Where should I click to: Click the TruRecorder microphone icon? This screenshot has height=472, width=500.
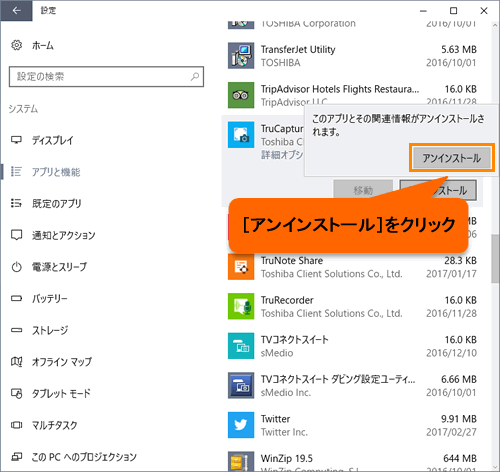click(x=241, y=306)
